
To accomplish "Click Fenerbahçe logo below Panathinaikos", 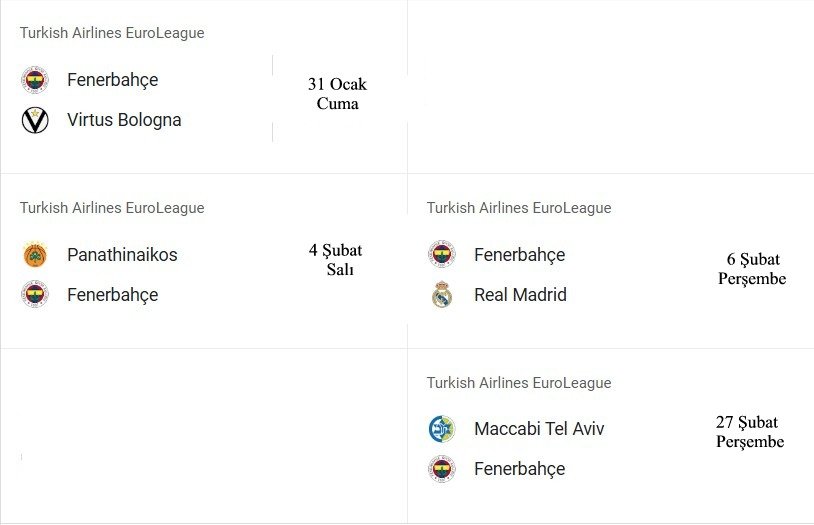I will point(35,295).
